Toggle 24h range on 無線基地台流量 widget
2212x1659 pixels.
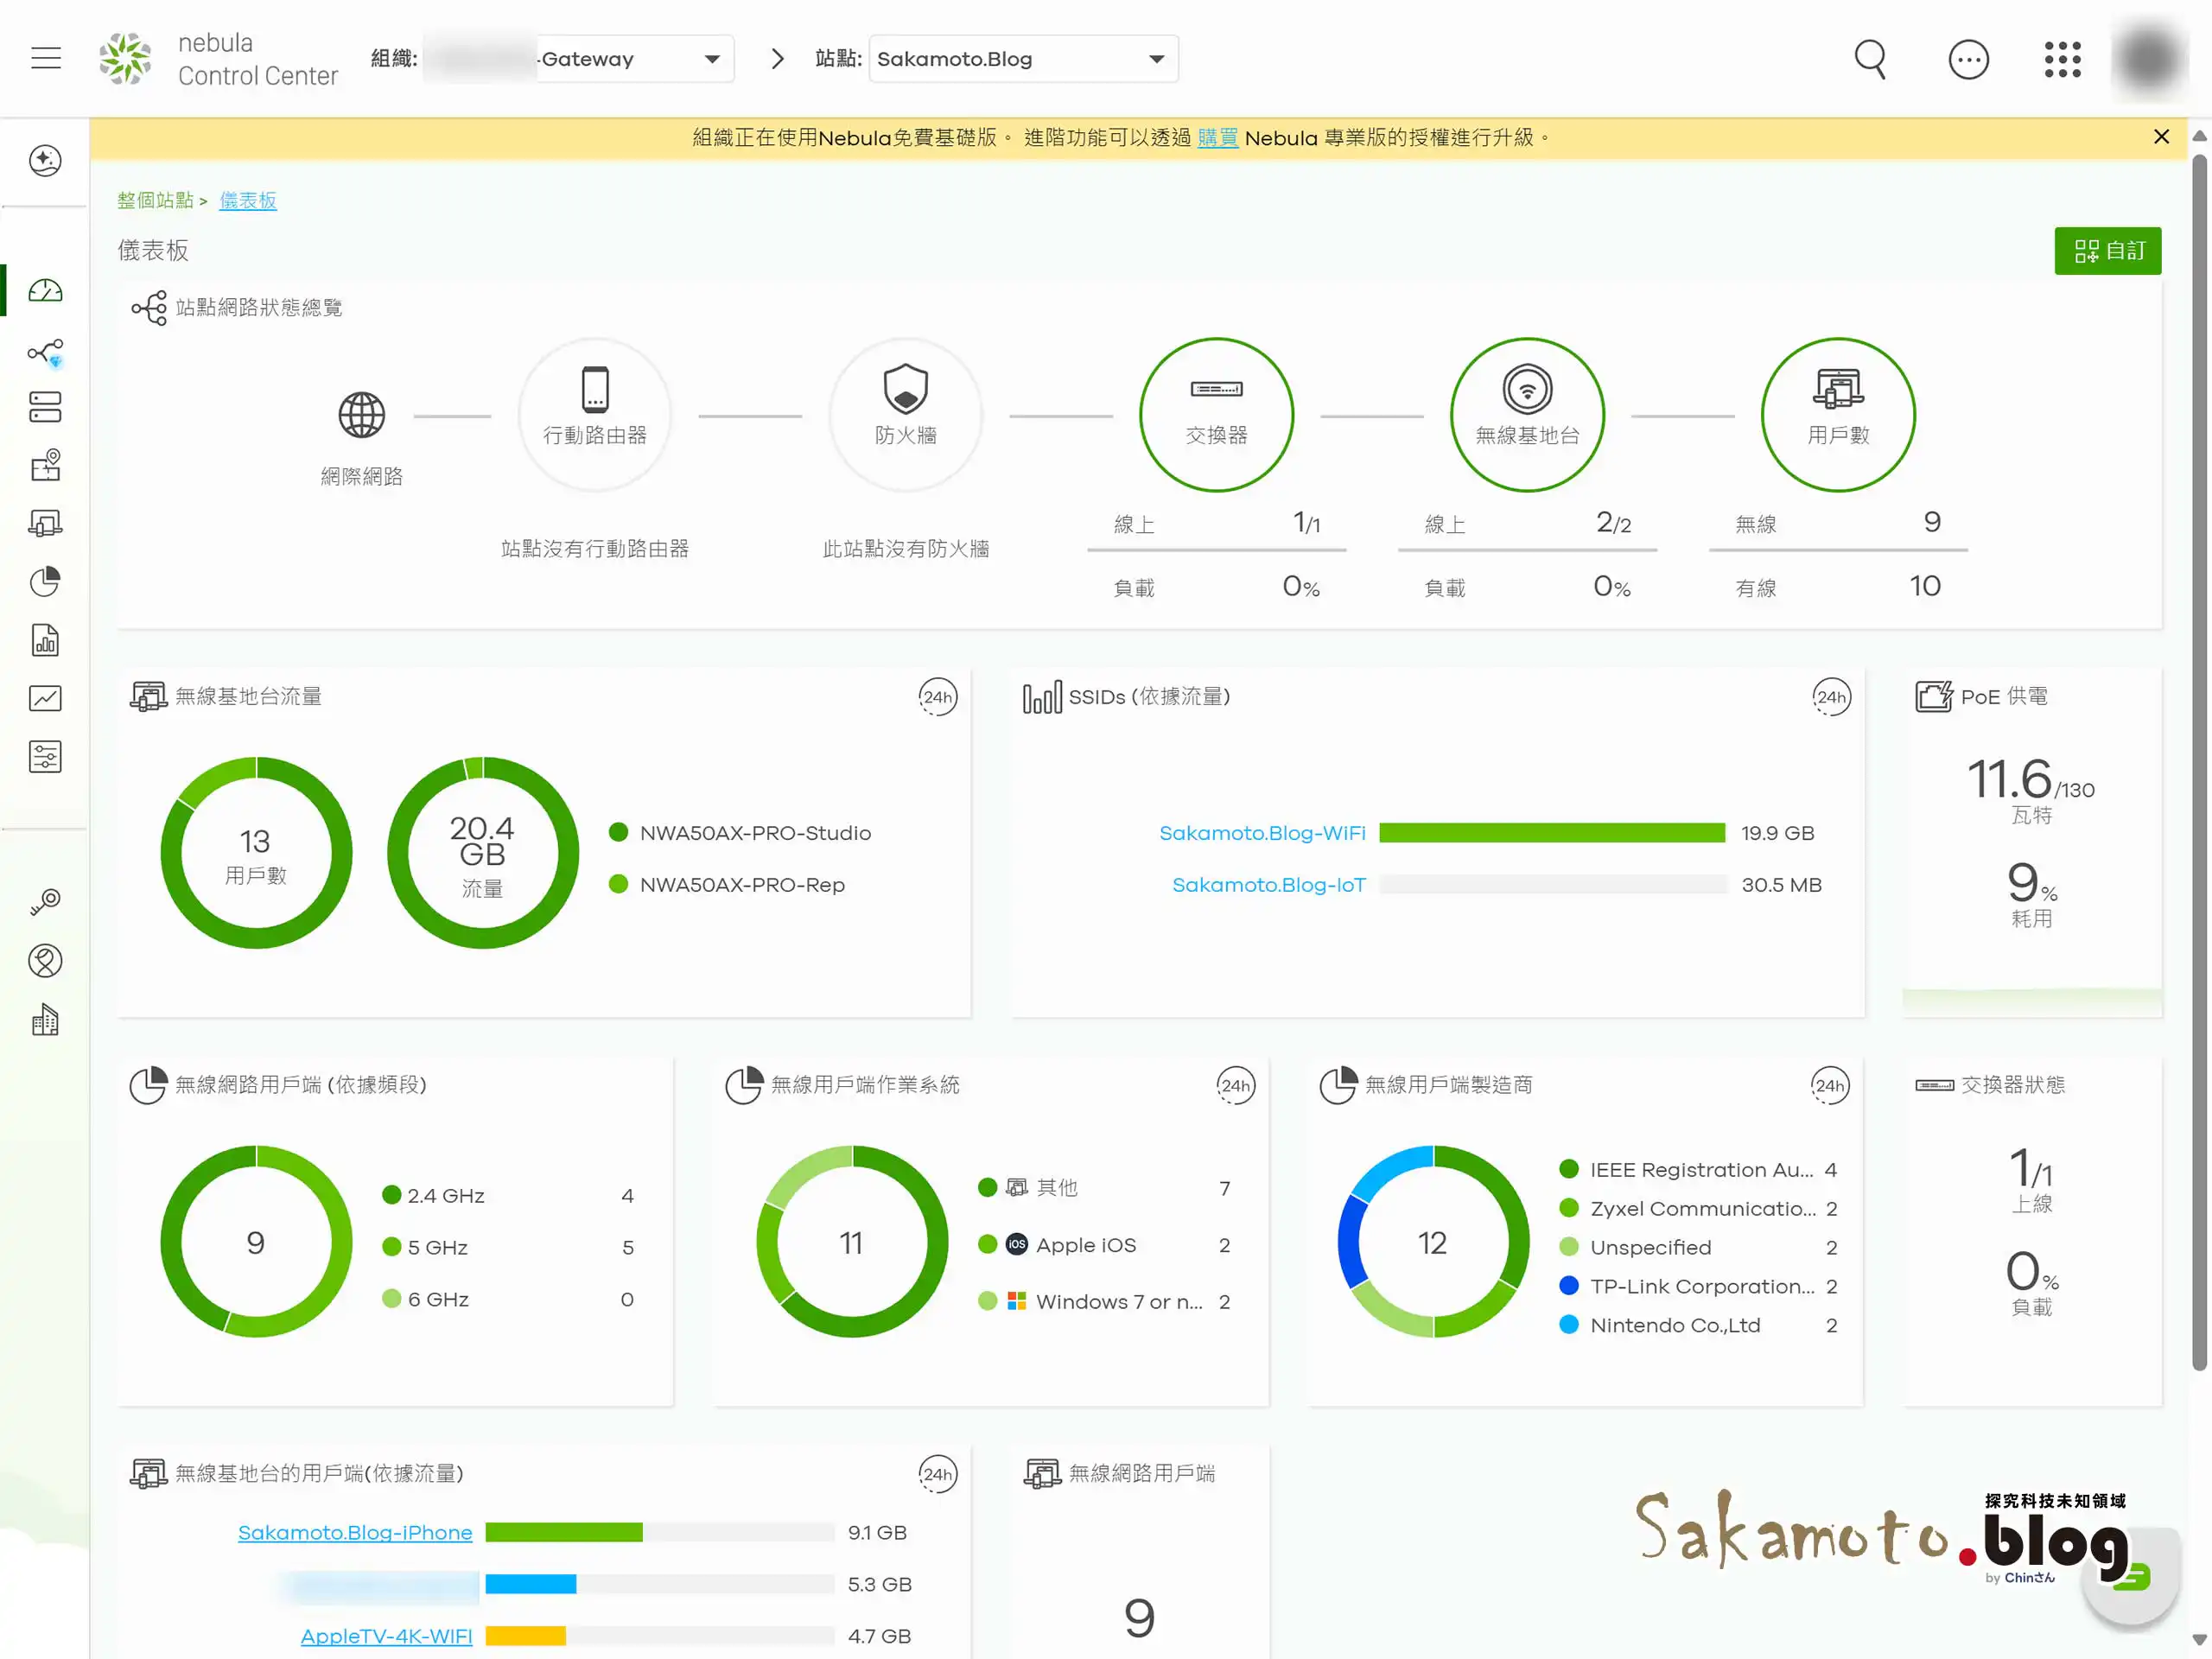point(937,697)
